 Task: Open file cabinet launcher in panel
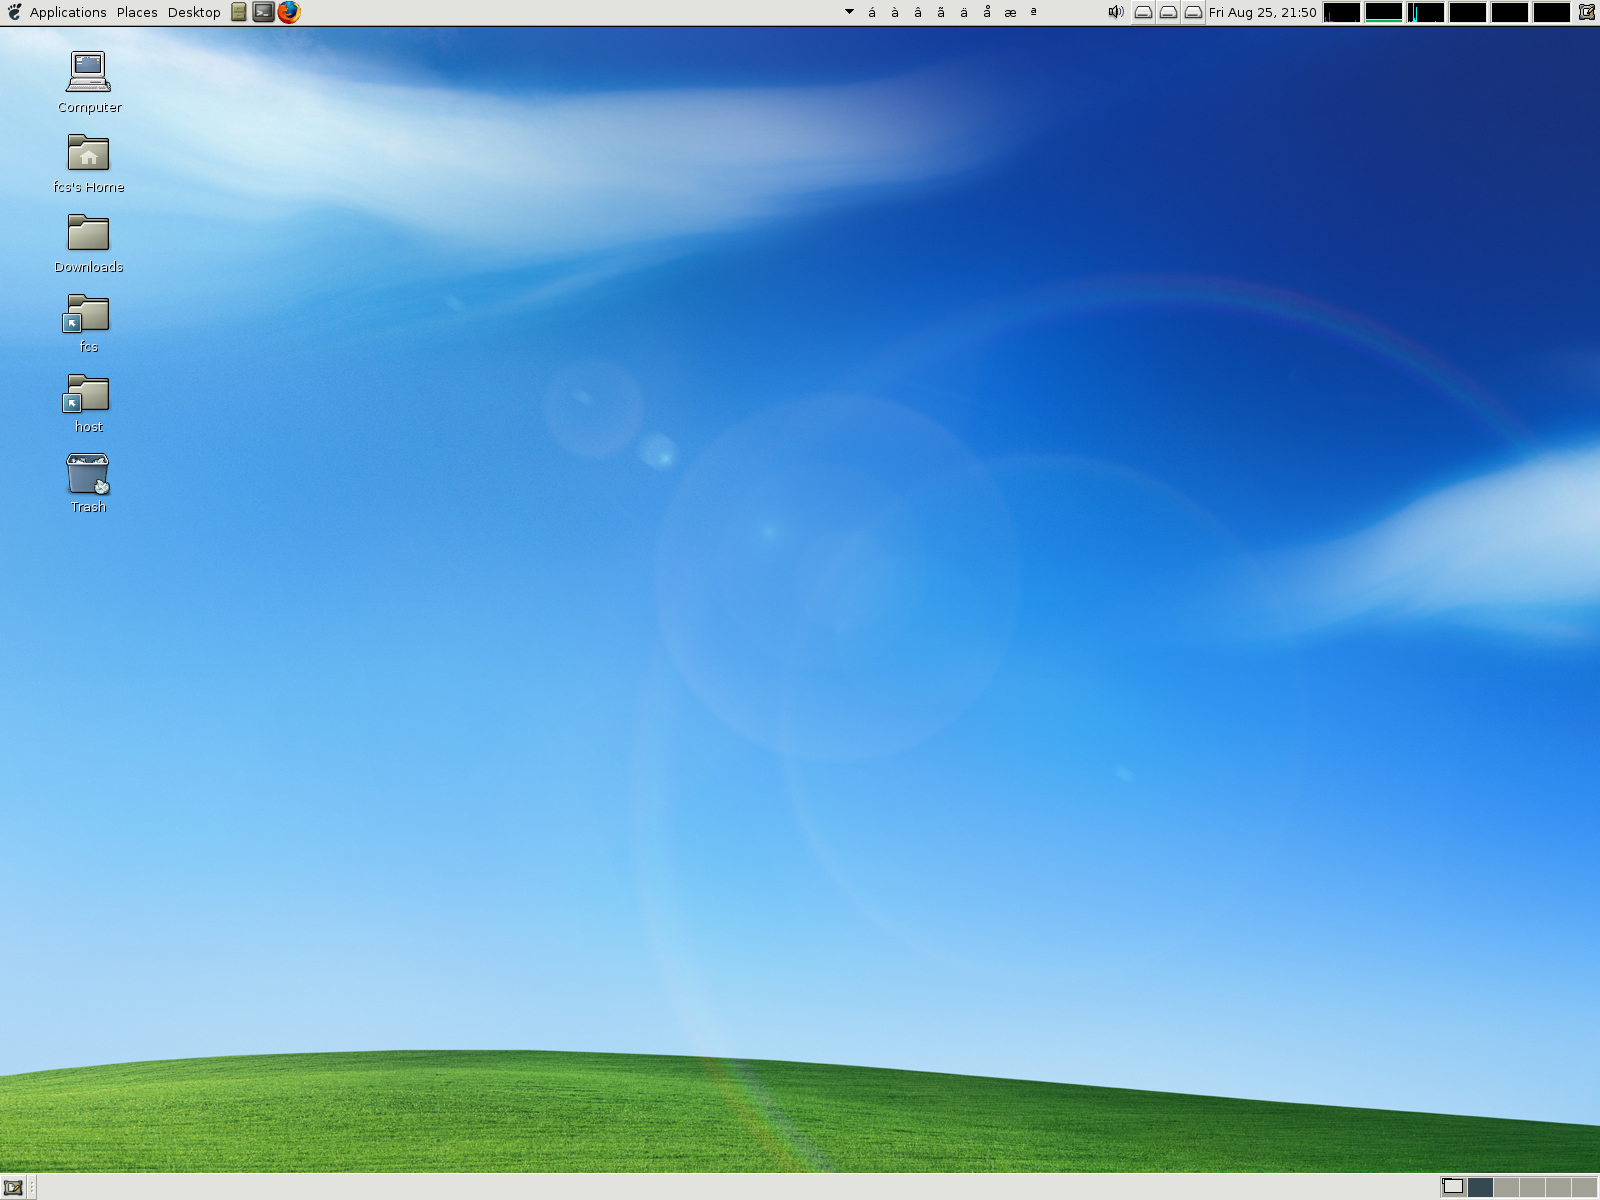tap(239, 12)
